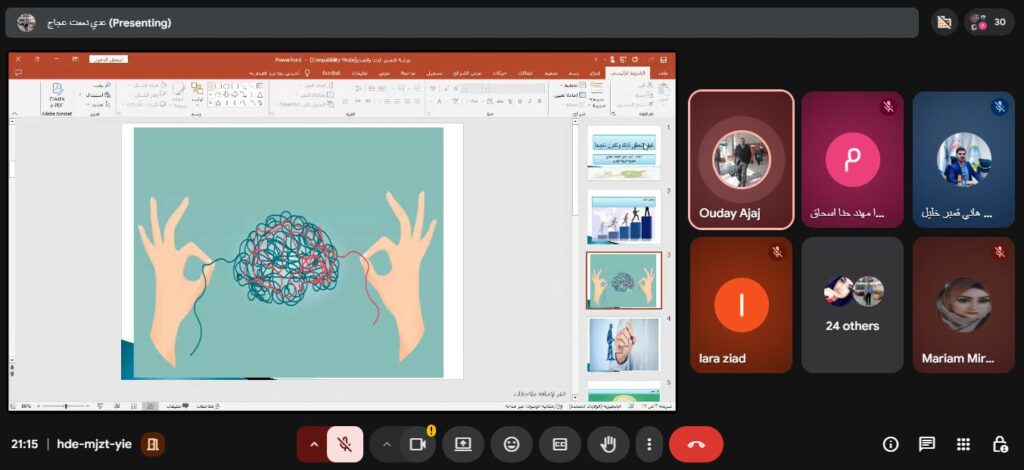The image size is (1024, 470).
Task: Open the Activities grid icon
Action: 963,444
